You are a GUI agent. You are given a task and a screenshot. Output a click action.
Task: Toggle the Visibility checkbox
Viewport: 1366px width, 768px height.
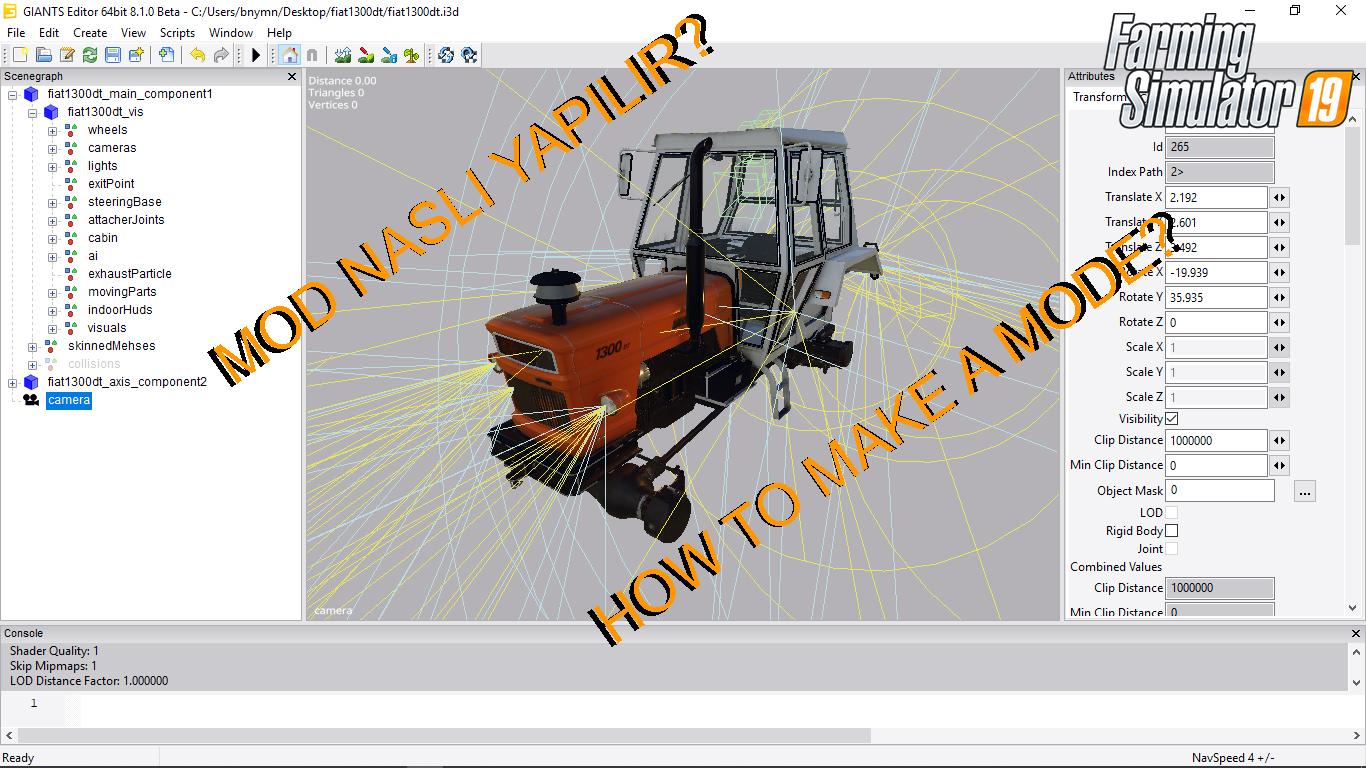coord(1172,419)
